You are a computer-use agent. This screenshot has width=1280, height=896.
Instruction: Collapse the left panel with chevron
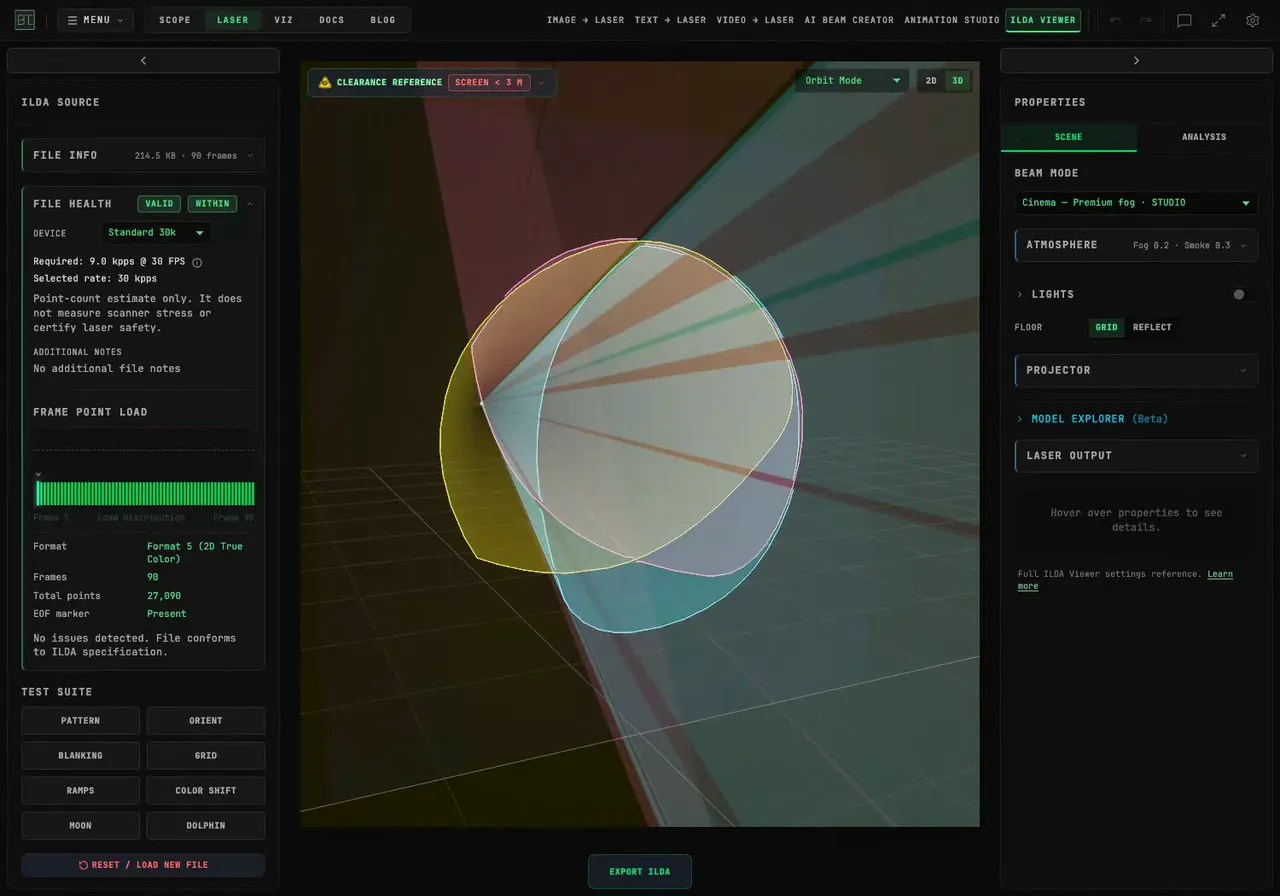coord(143,61)
